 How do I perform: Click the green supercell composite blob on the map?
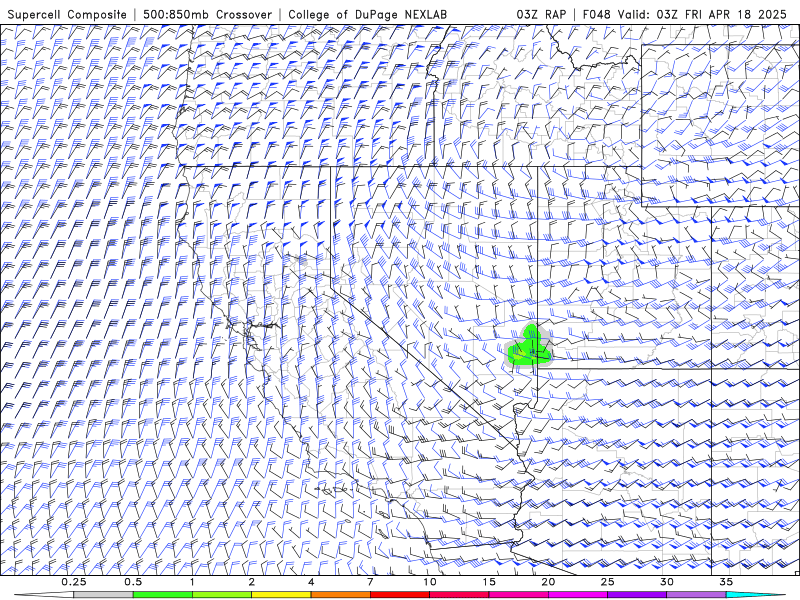pos(529,347)
